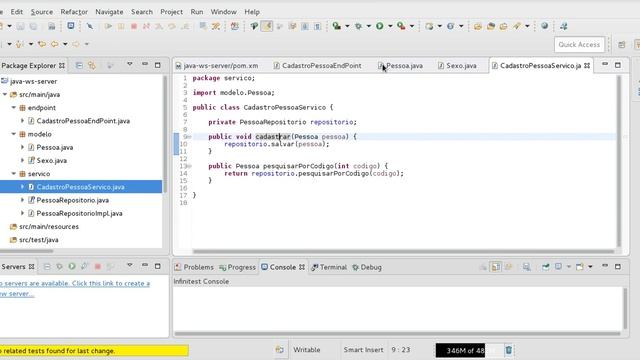Collapse the endpoint package
Viewport: 640px width, 360px height.
13,108
